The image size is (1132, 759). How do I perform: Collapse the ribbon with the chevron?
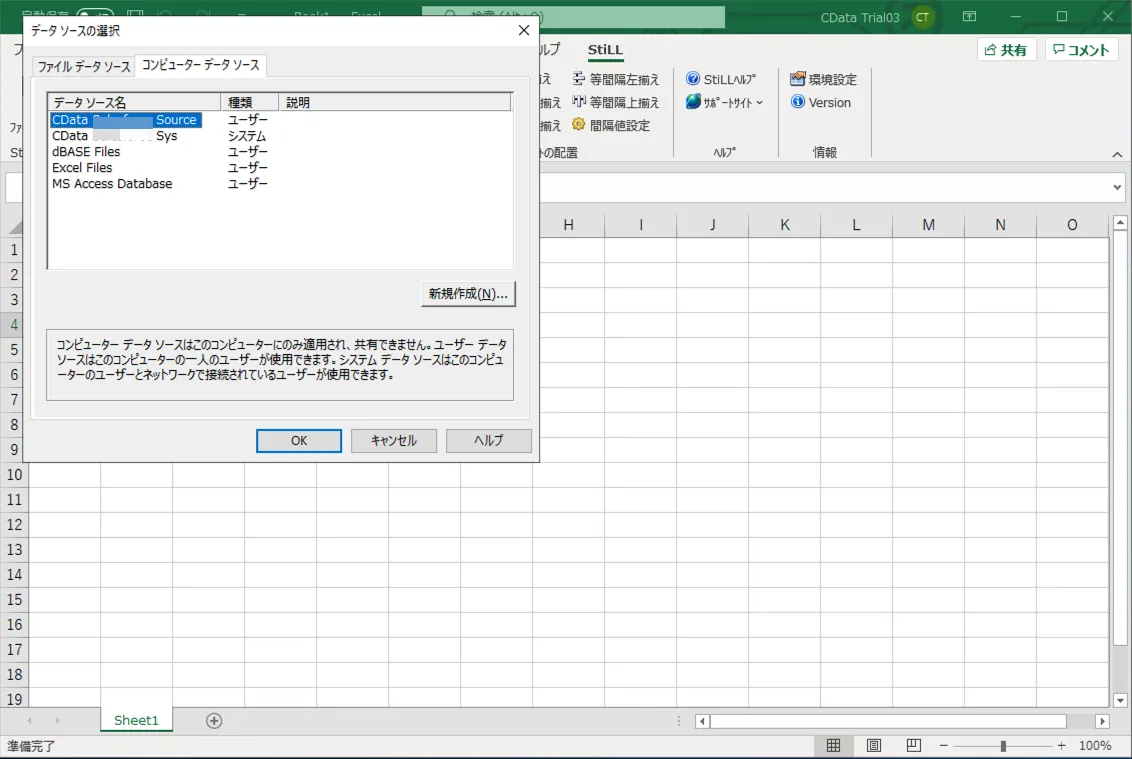click(x=1117, y=154)
